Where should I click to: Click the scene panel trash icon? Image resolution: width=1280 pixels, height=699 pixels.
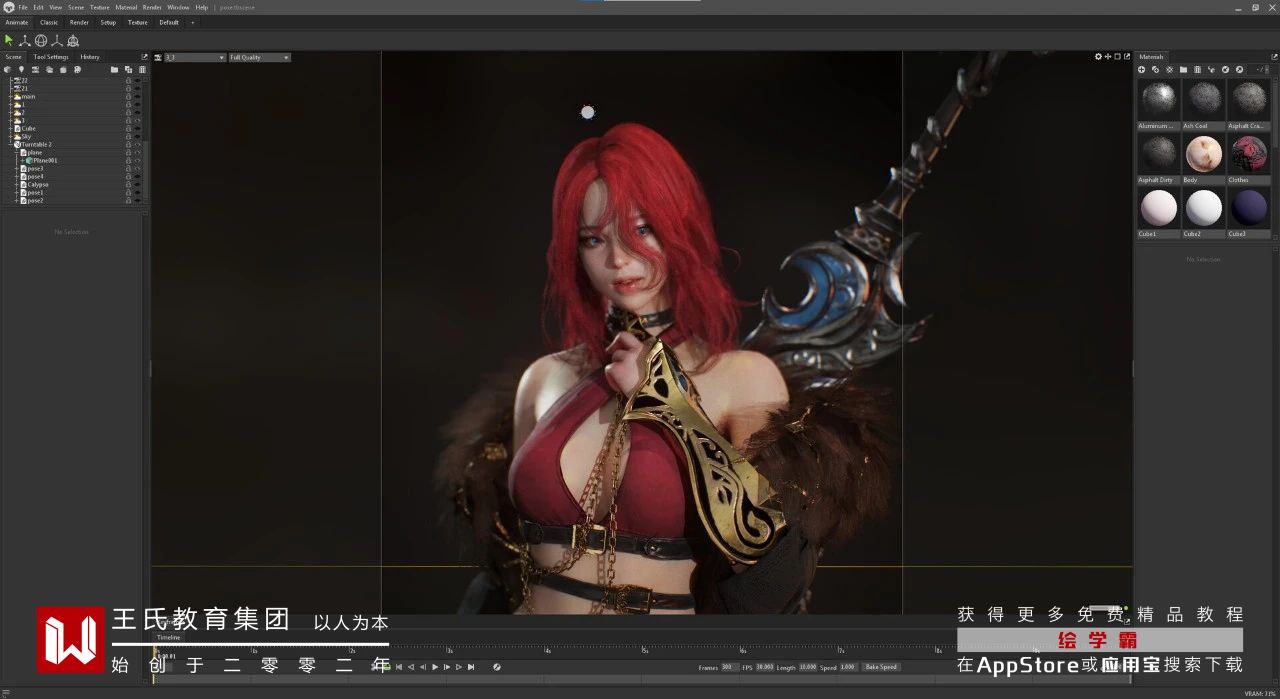(142, 70)
